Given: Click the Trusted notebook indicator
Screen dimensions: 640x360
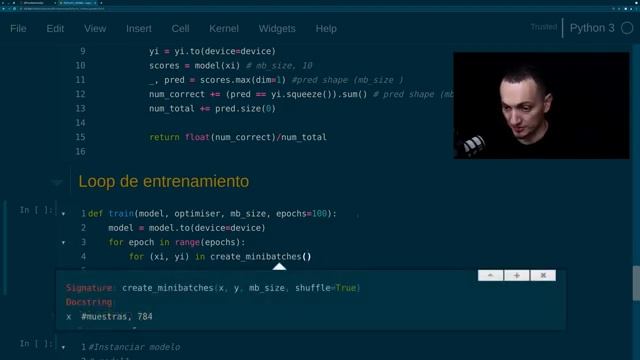Looking at the screenshot, I should (x=544, y=27).
